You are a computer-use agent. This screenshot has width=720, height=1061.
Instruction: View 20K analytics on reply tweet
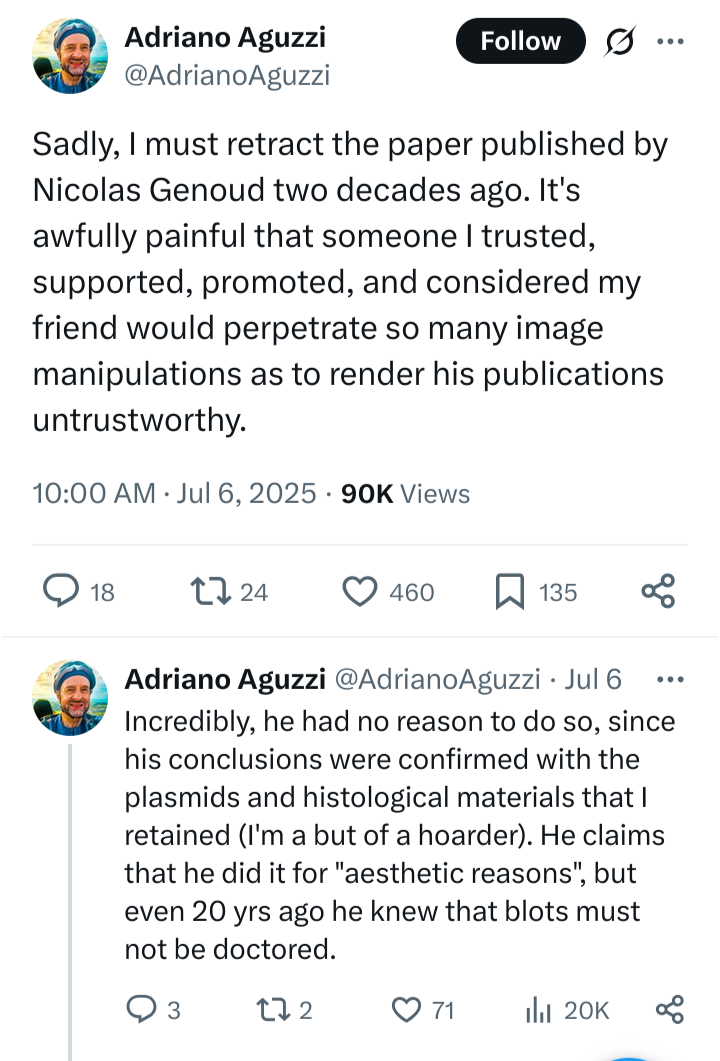click(538, 1010)
